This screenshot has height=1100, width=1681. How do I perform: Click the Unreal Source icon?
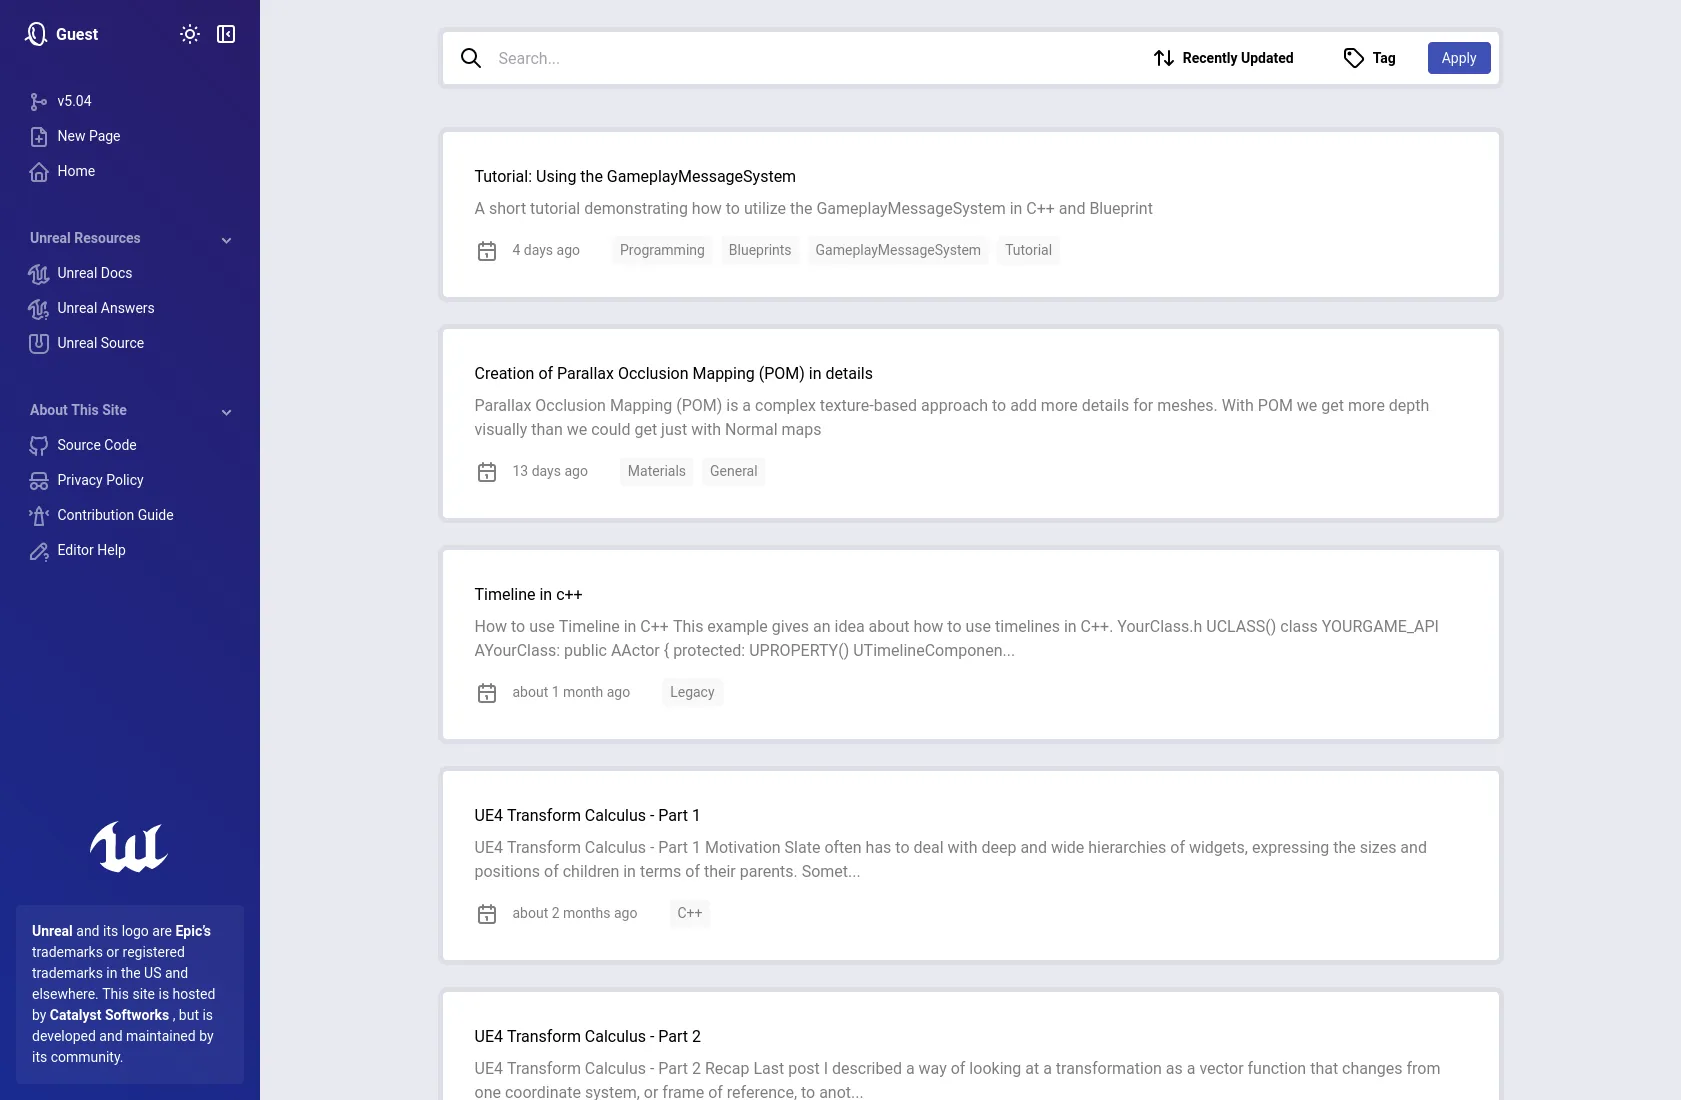39,344
